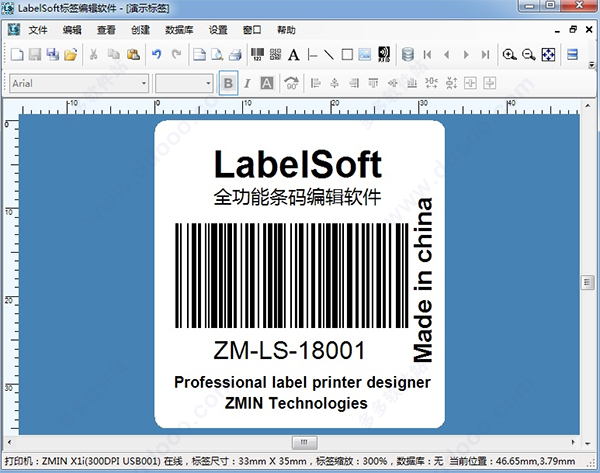
Task: Open the 窗口 (Window) menu
Action: click(252, 30)
